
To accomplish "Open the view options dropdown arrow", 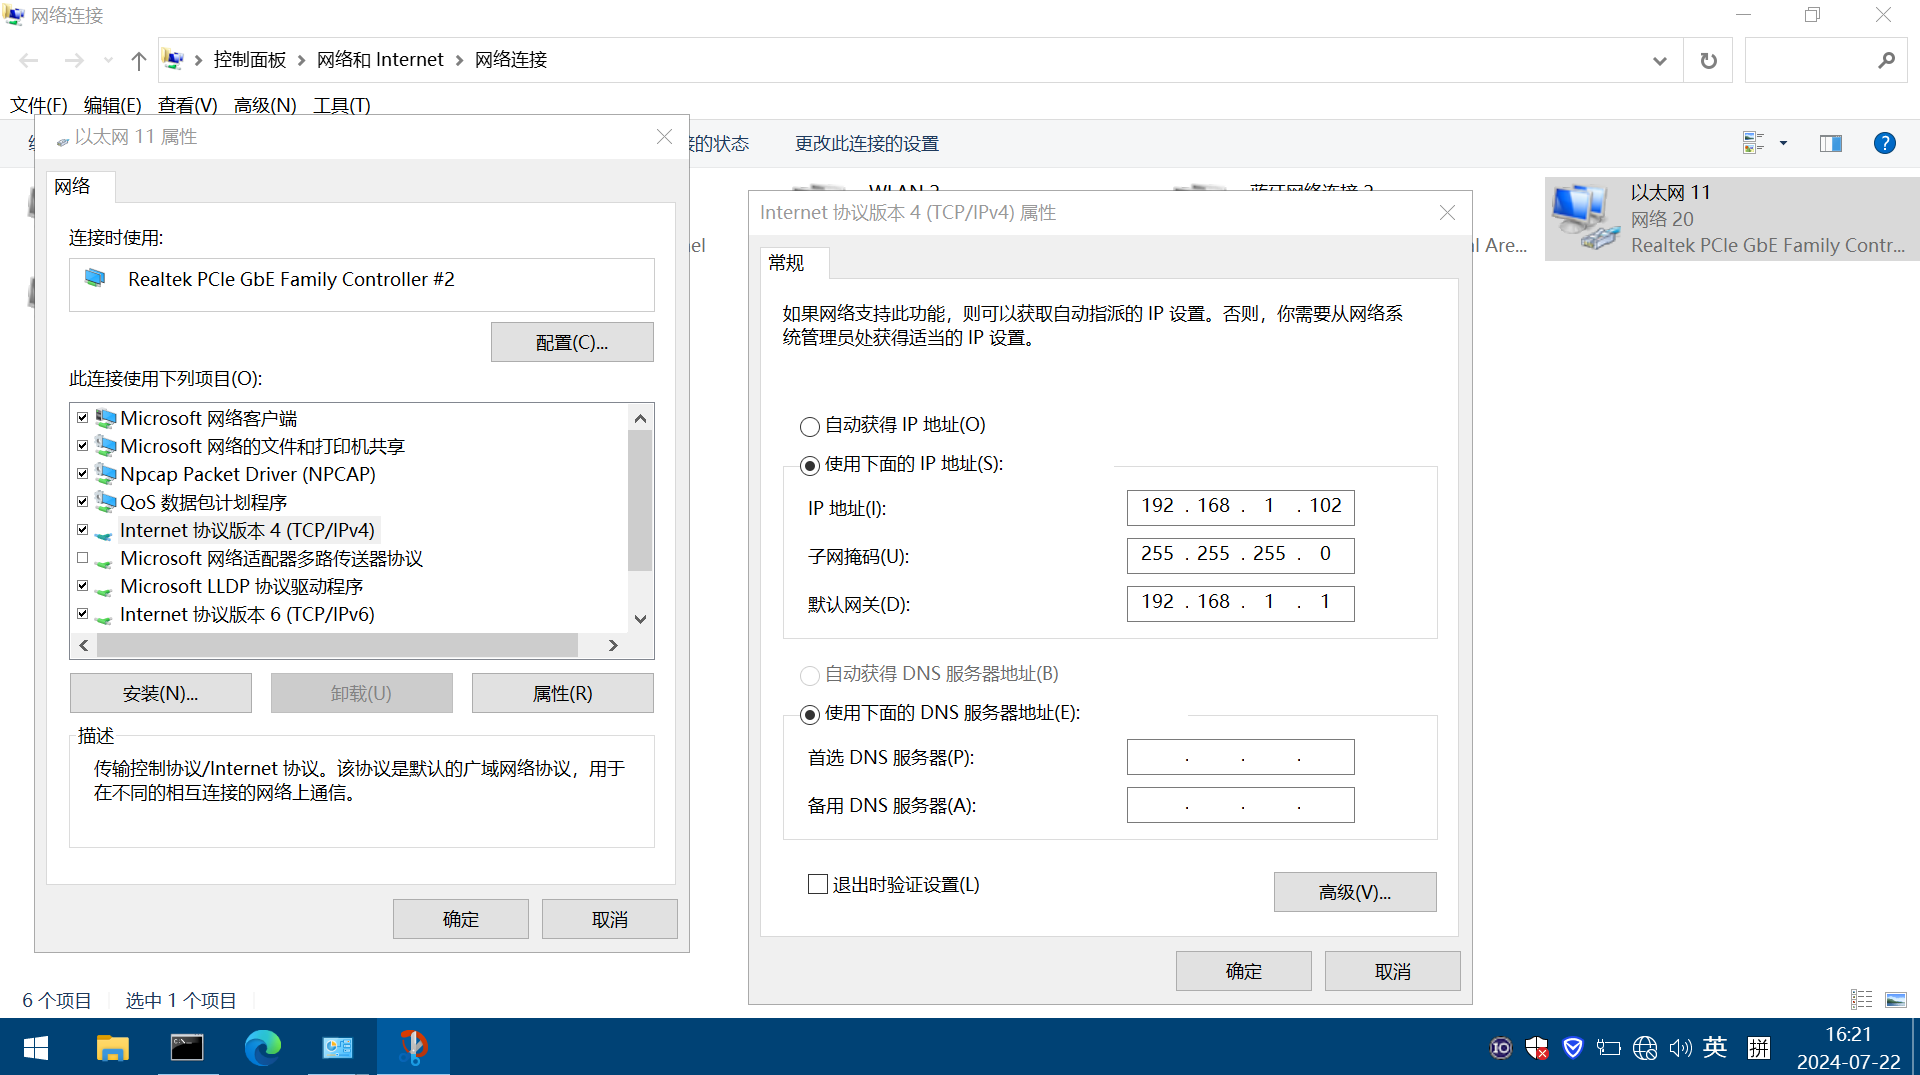I will coord(1783,143).
